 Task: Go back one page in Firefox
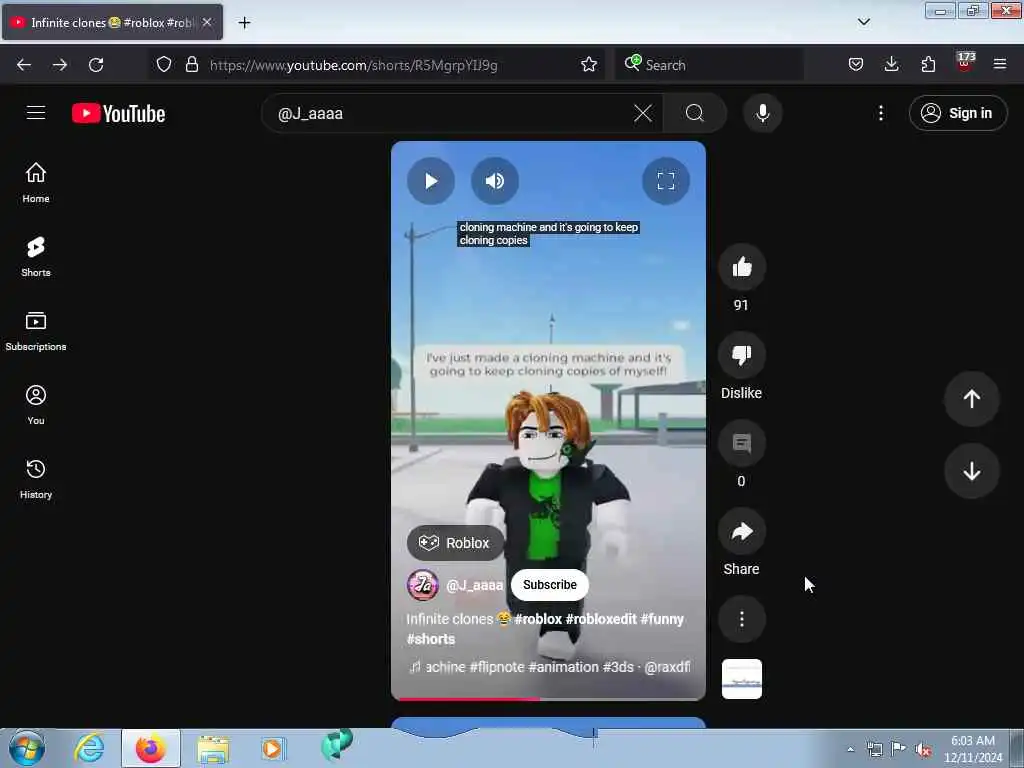click(24, 65)
